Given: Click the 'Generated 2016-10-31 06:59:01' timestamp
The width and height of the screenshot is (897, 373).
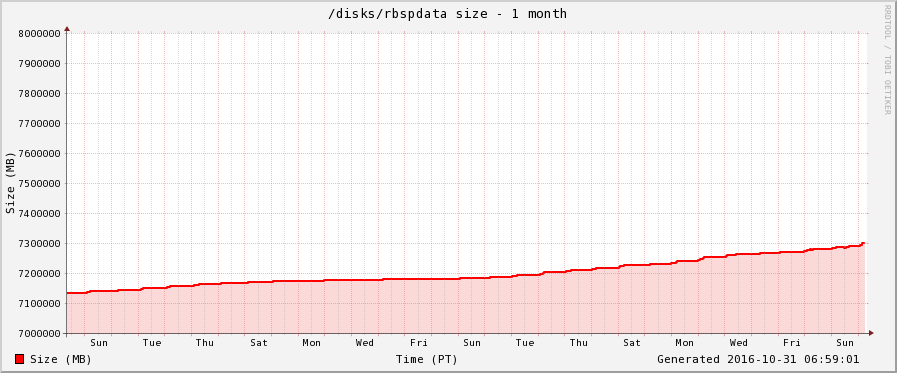Looking at the screenshot, I should (758, 359).
